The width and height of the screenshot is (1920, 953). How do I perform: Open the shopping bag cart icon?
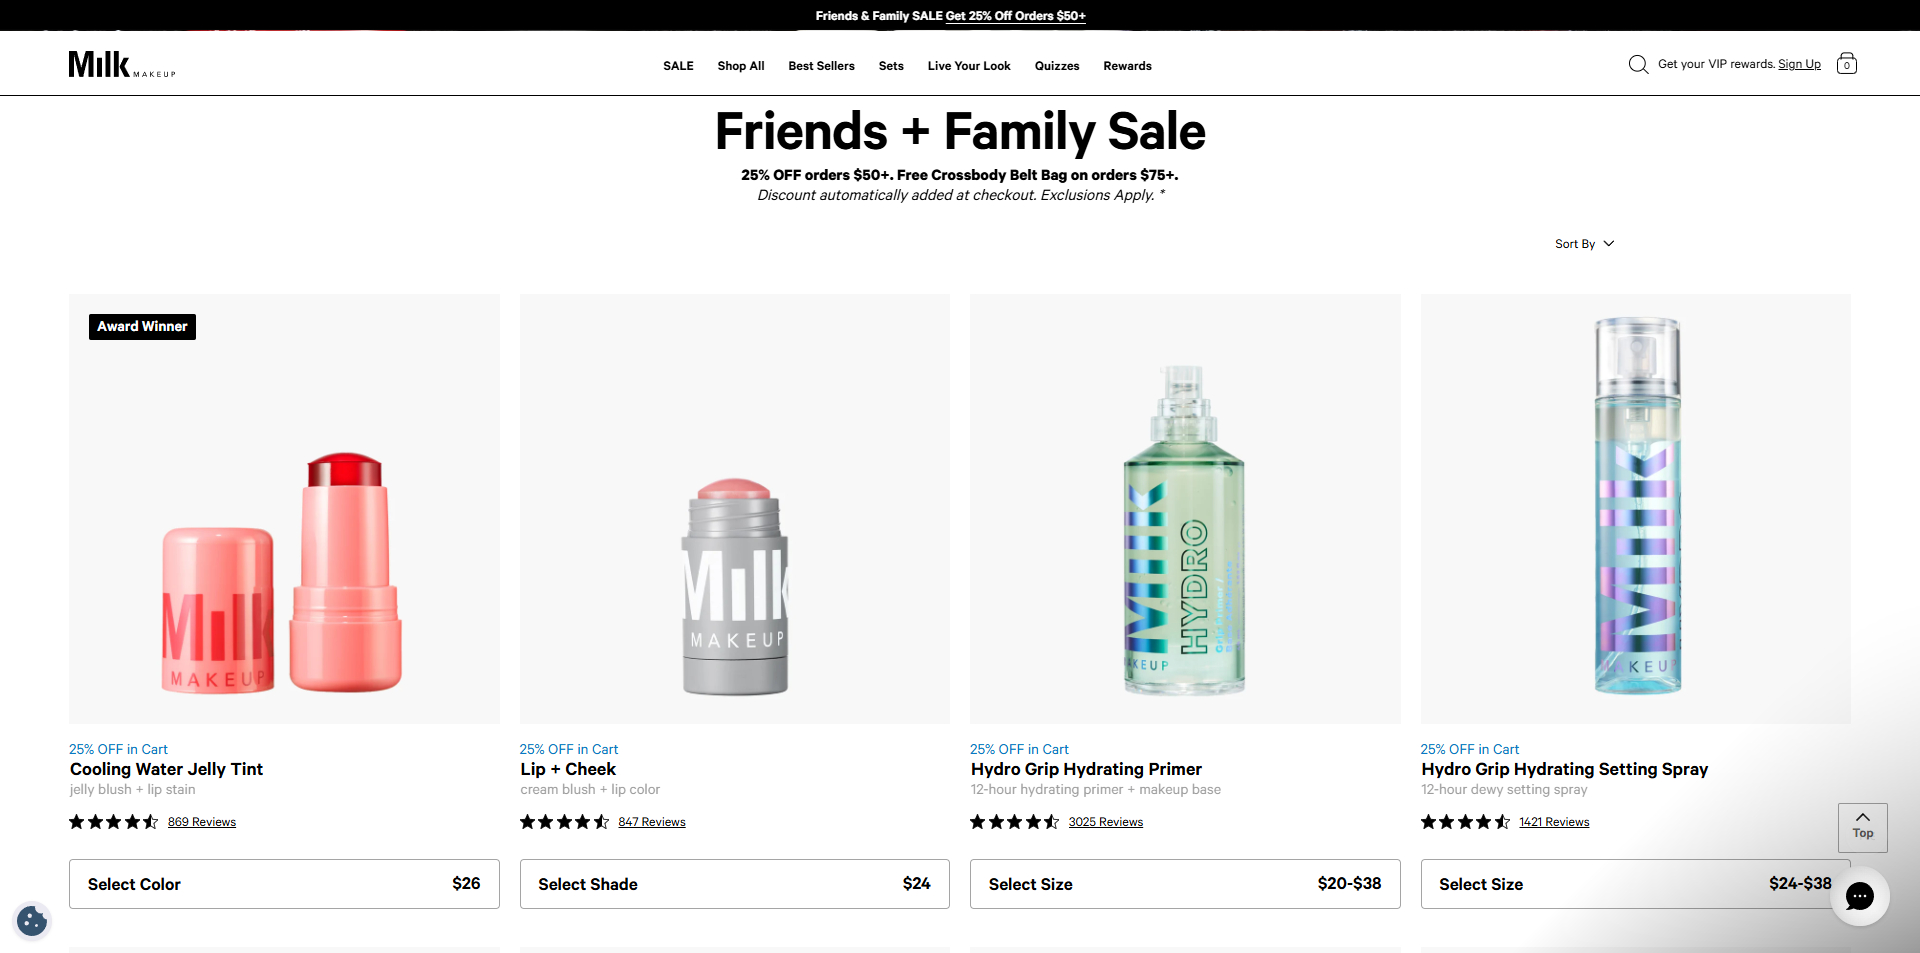point(1846,64)
